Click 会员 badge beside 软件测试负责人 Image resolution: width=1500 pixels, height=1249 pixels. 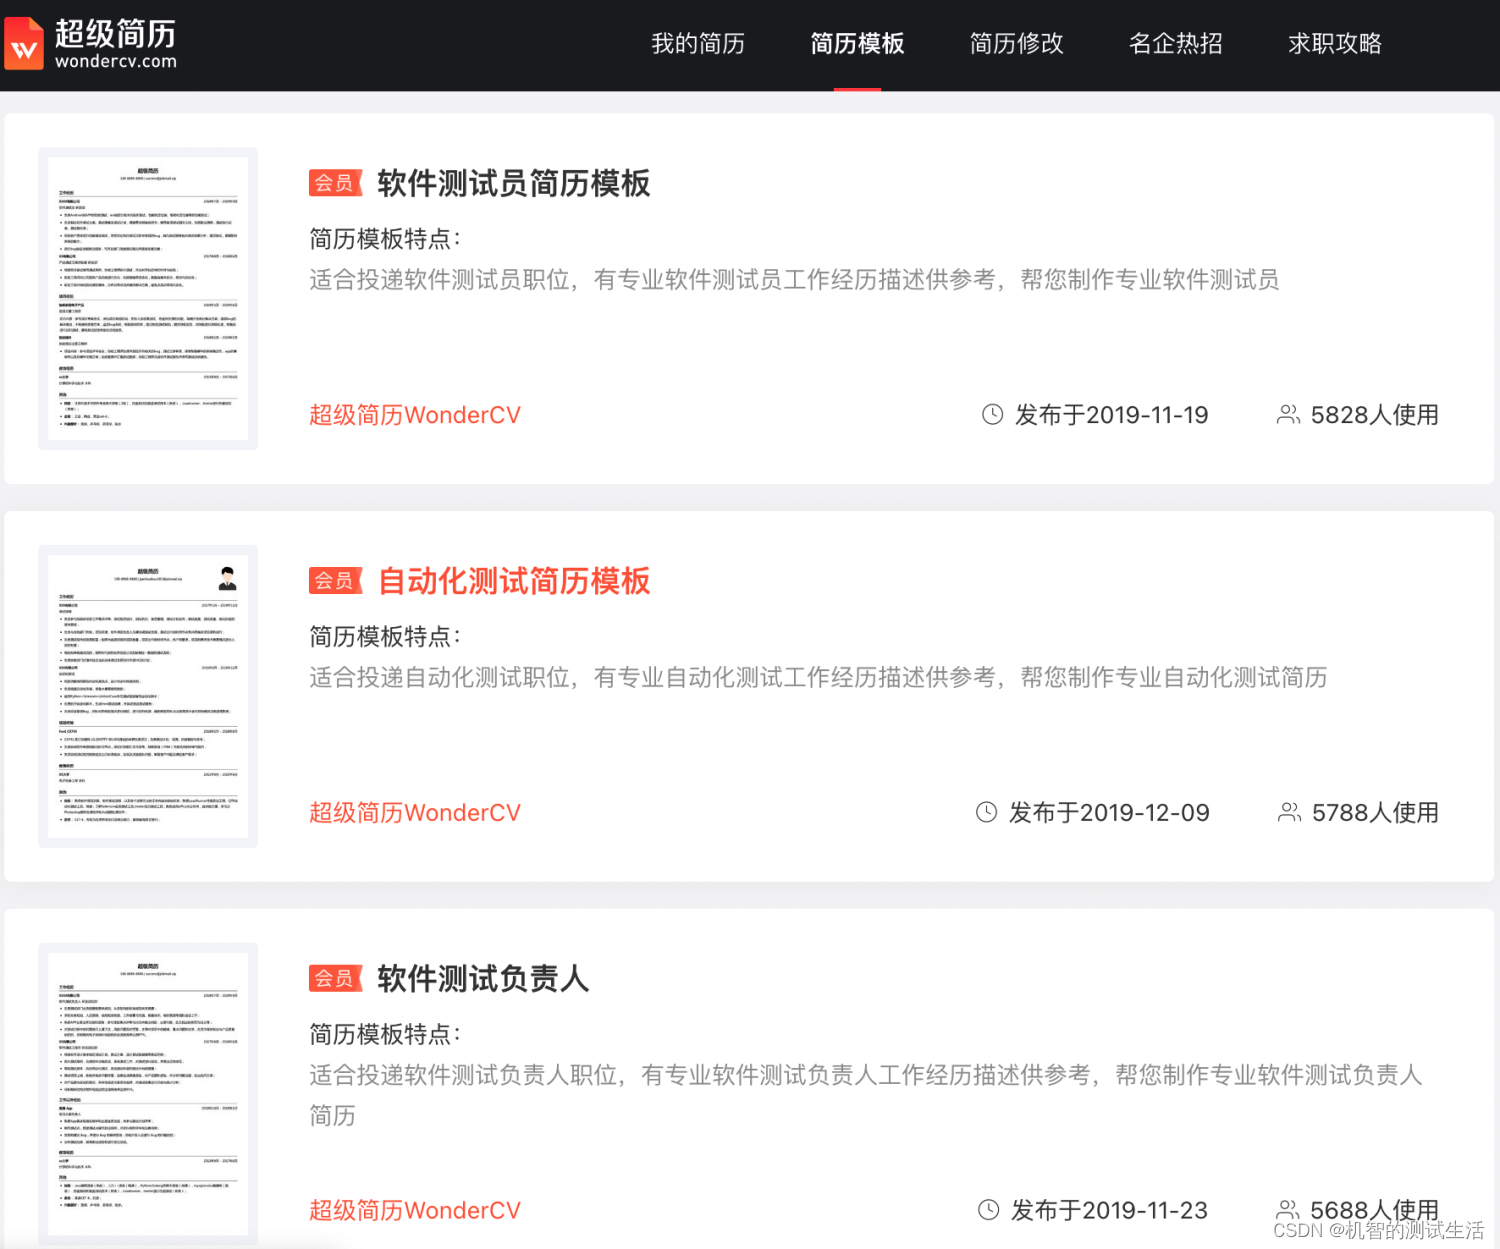click(335, 979)
